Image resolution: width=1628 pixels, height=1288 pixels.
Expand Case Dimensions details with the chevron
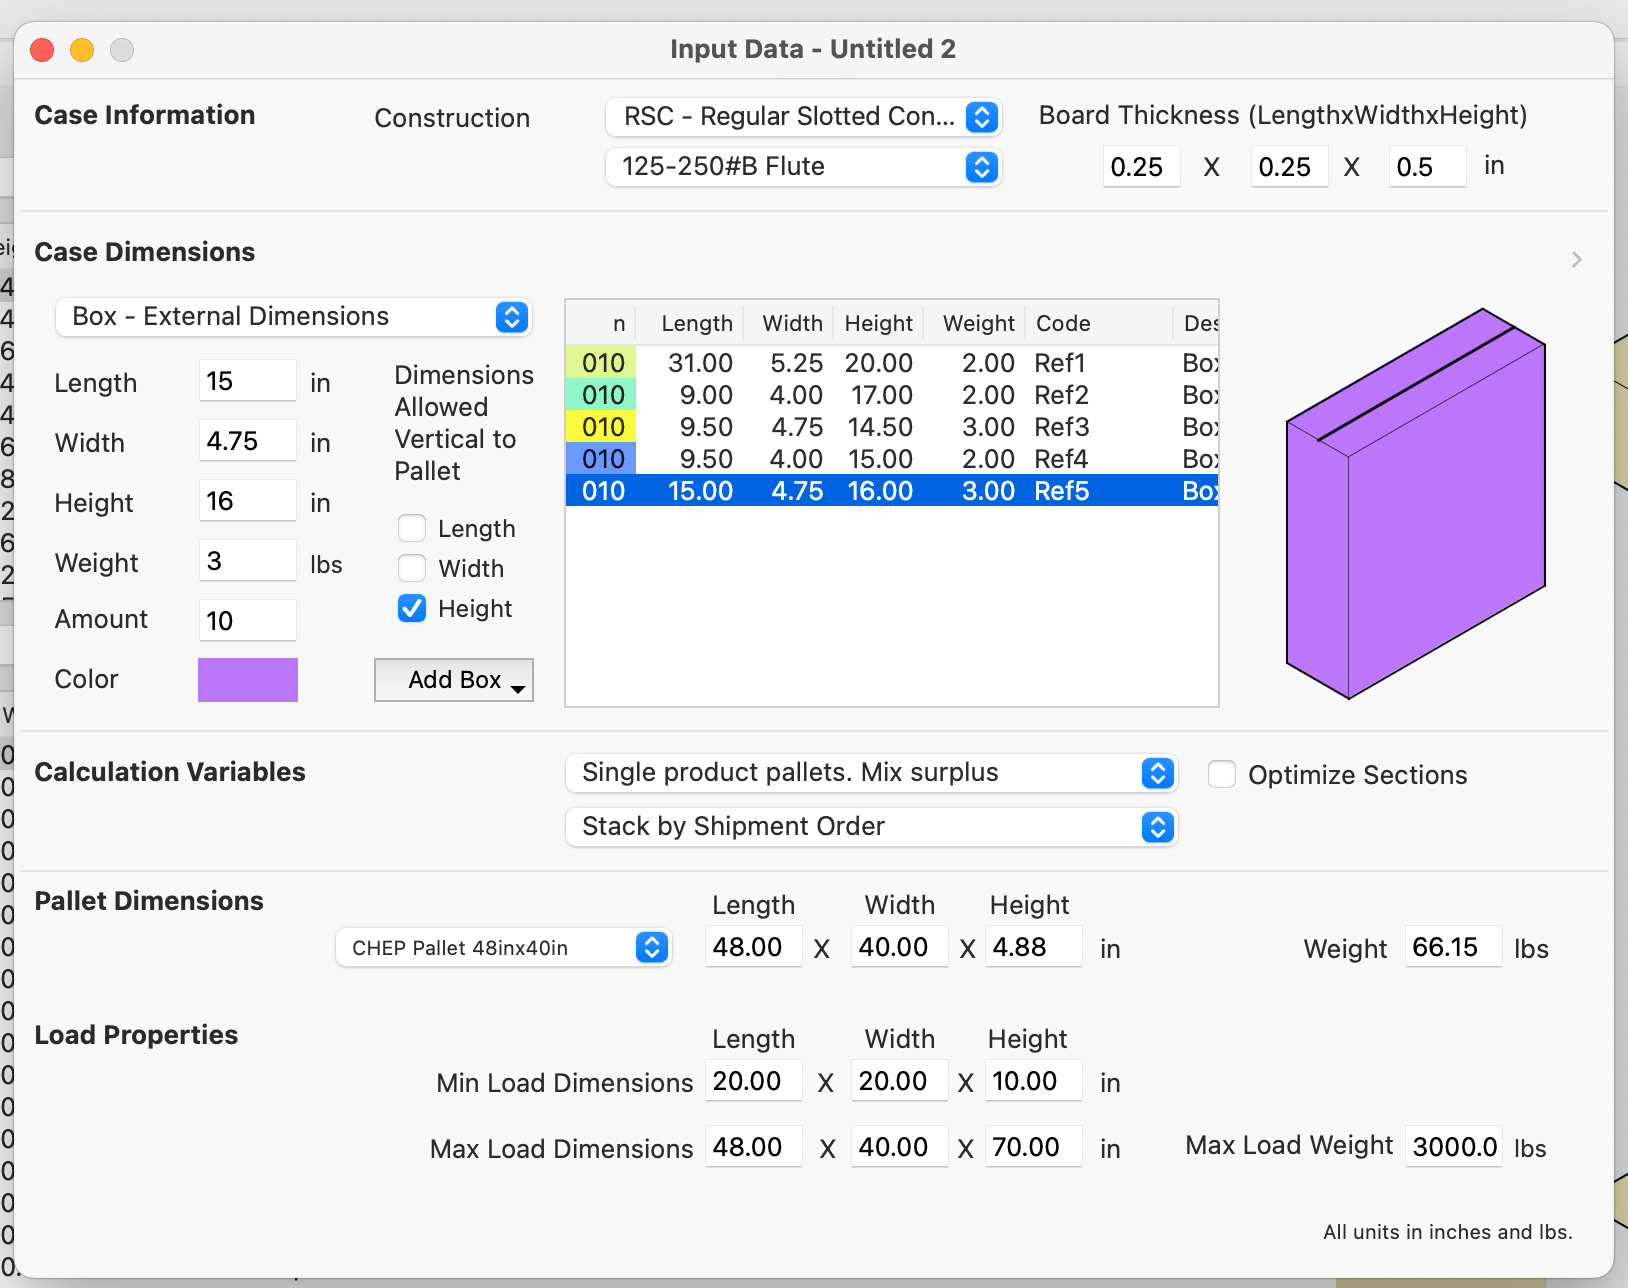tap(1576, 260)
